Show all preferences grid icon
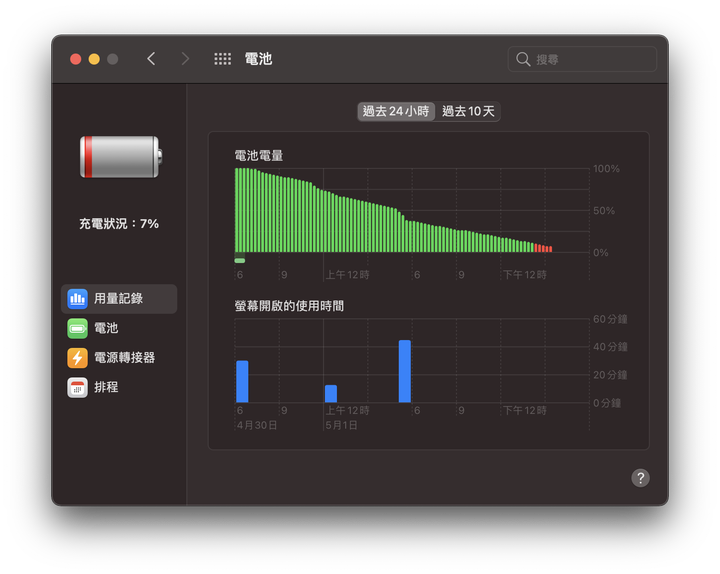The width and height of the screenshot is (720, 574). tap(223, 59)
